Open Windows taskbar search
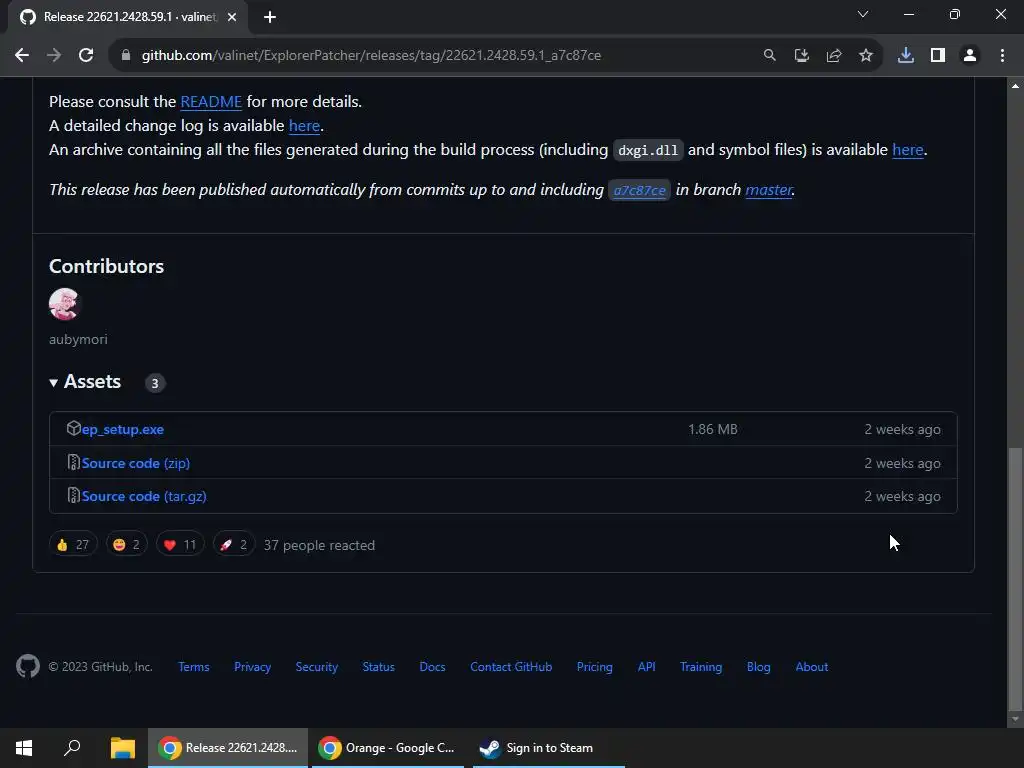Viewport: 1024px width, 768px height. pos(72,748)
